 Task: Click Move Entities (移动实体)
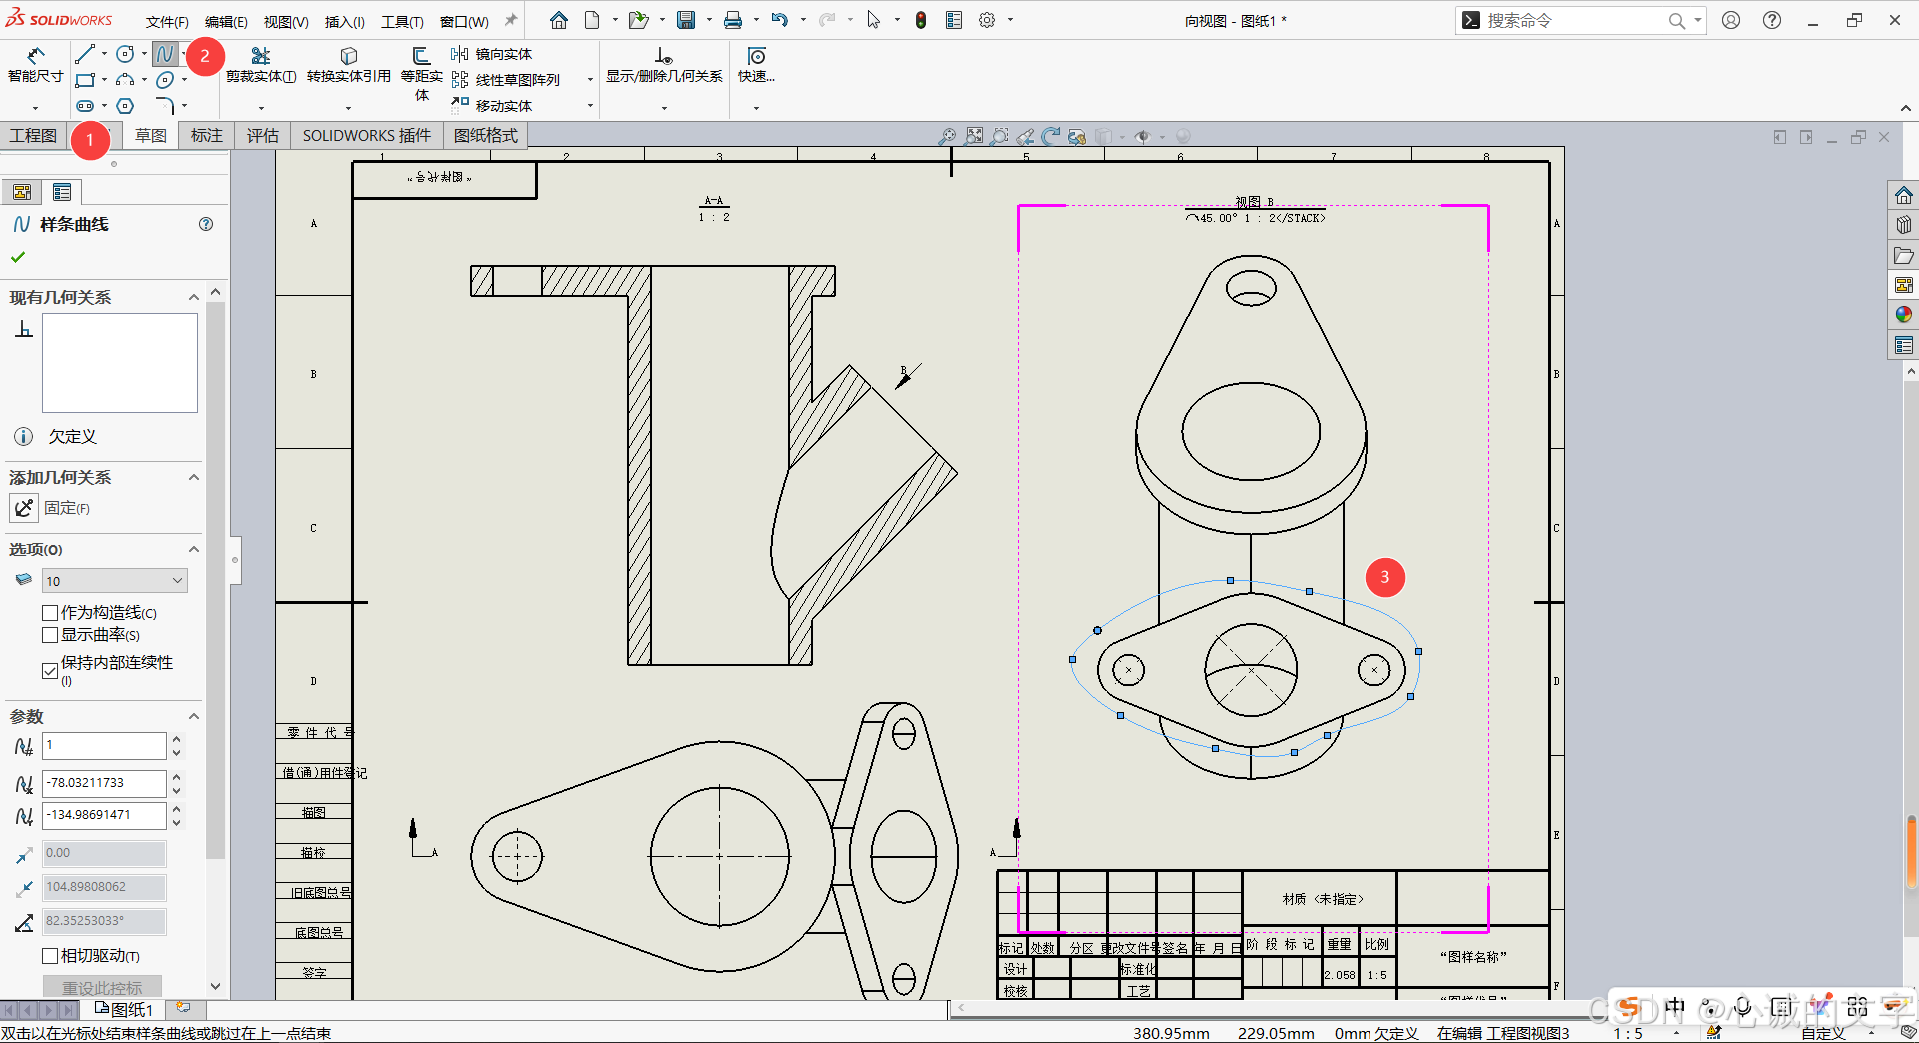tap(491, 106)
